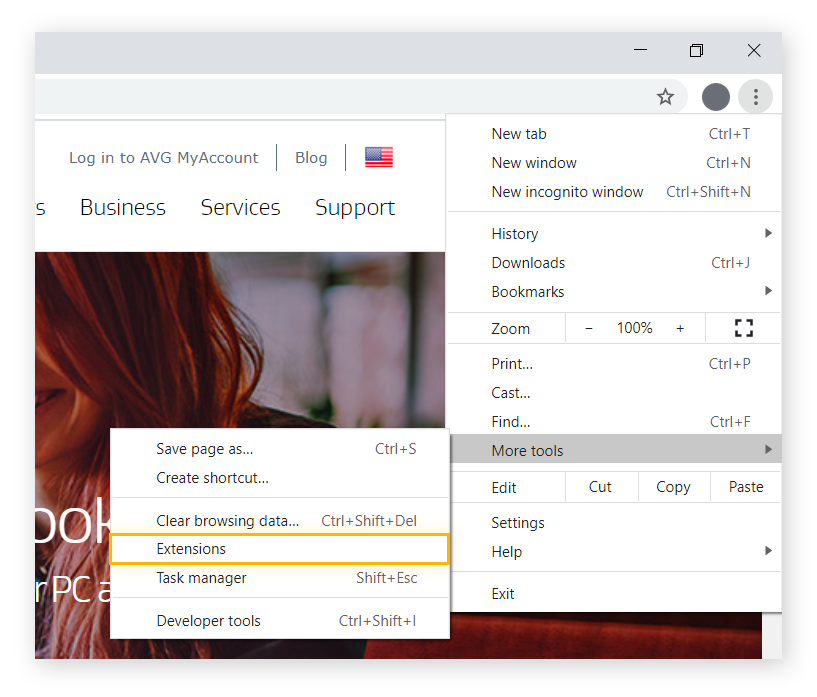Zoom out using the minus icon
This screenshot has height=697, width=817.
point(588,327)
